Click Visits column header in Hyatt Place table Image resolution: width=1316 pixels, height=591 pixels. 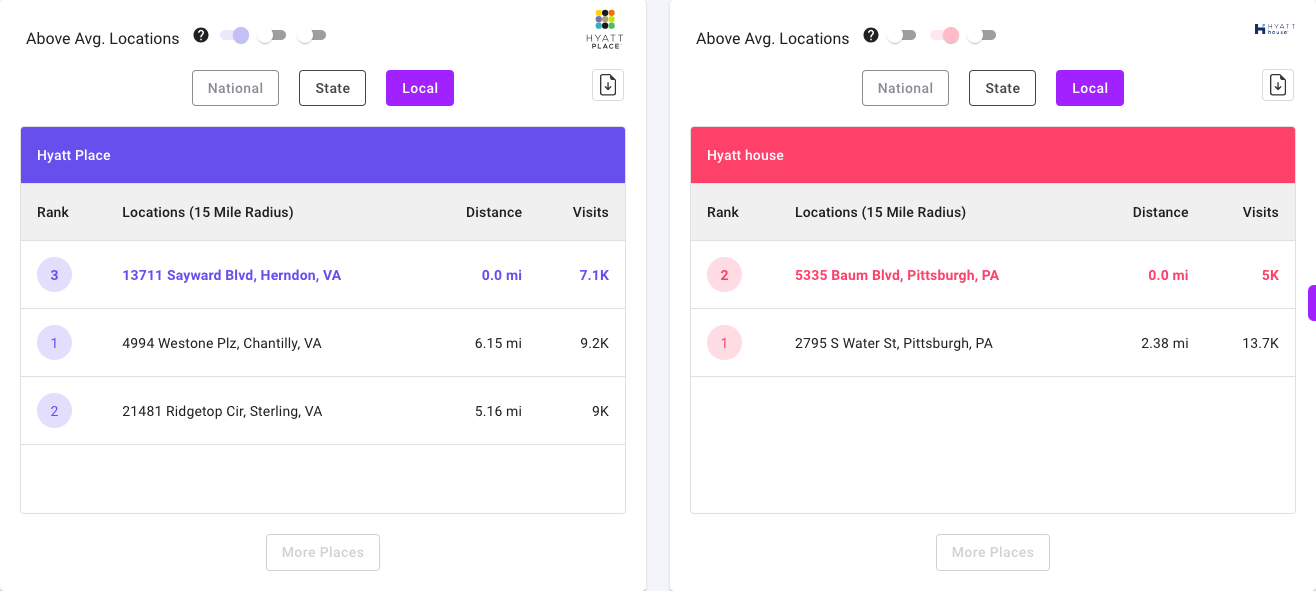(x=590, y=212)
